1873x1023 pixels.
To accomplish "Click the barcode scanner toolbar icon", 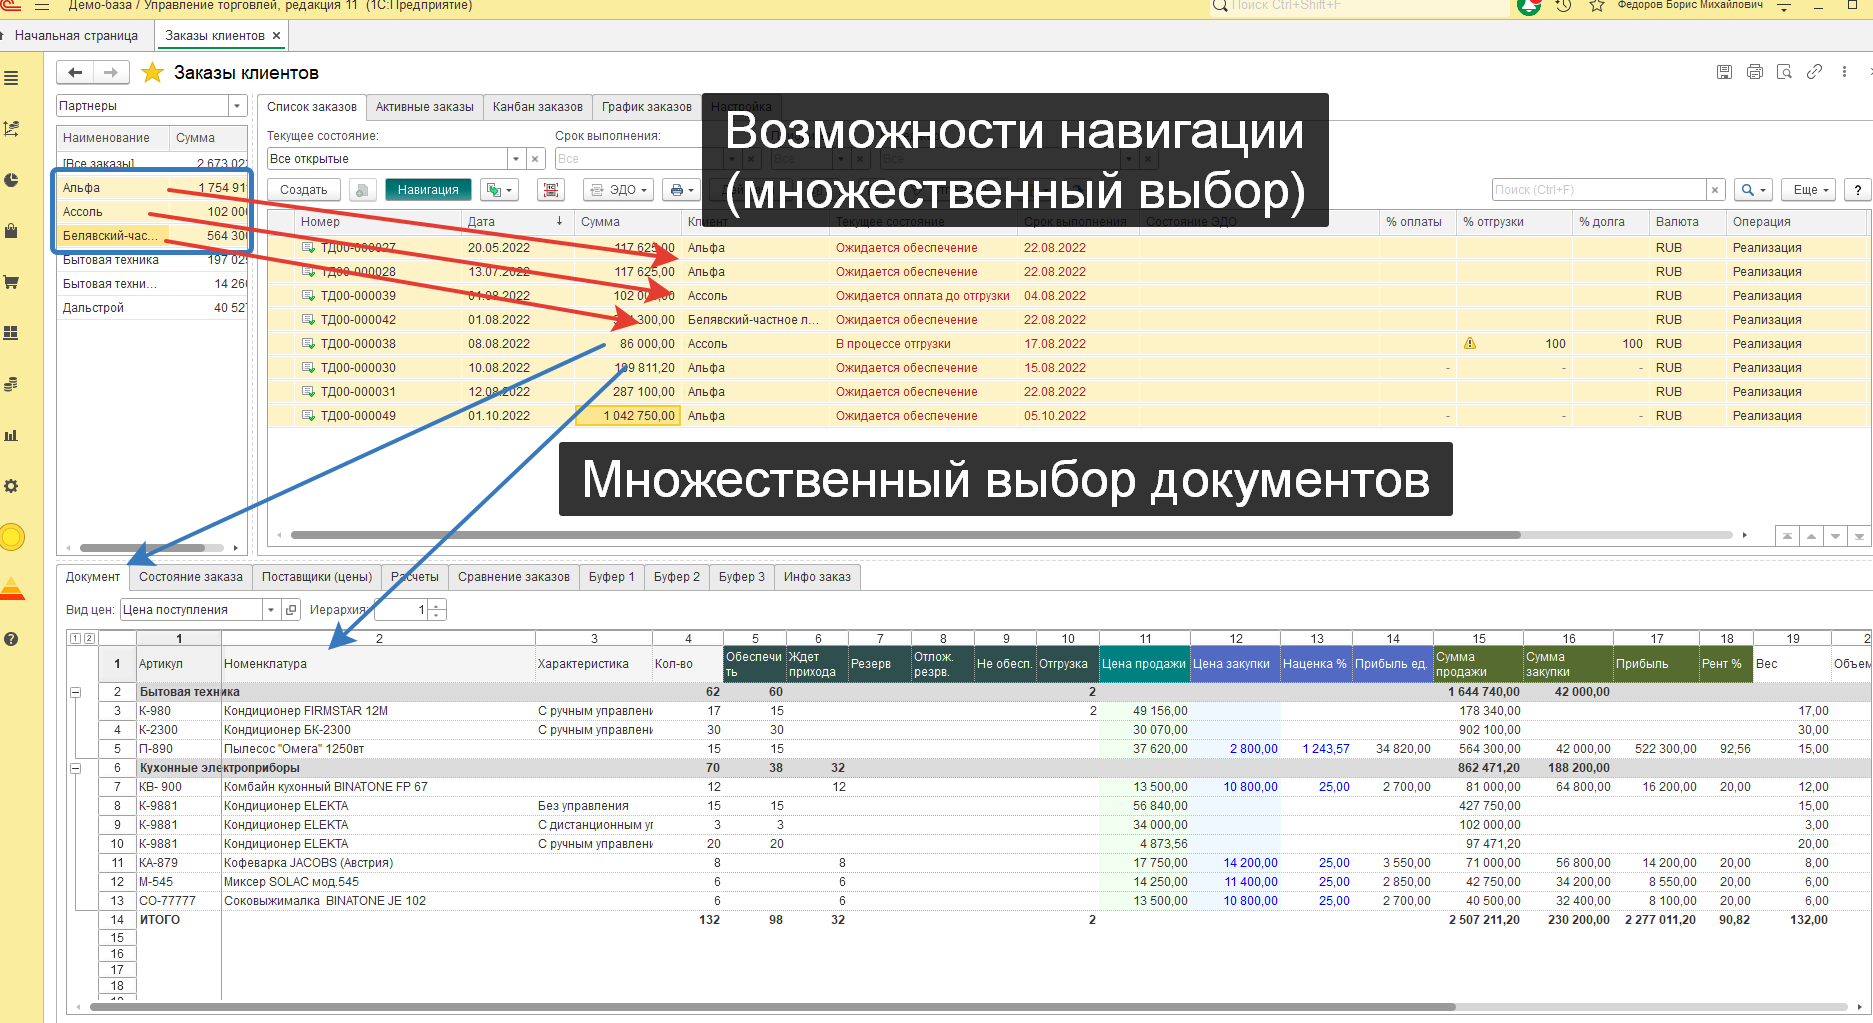I will [x=550, y=190].
